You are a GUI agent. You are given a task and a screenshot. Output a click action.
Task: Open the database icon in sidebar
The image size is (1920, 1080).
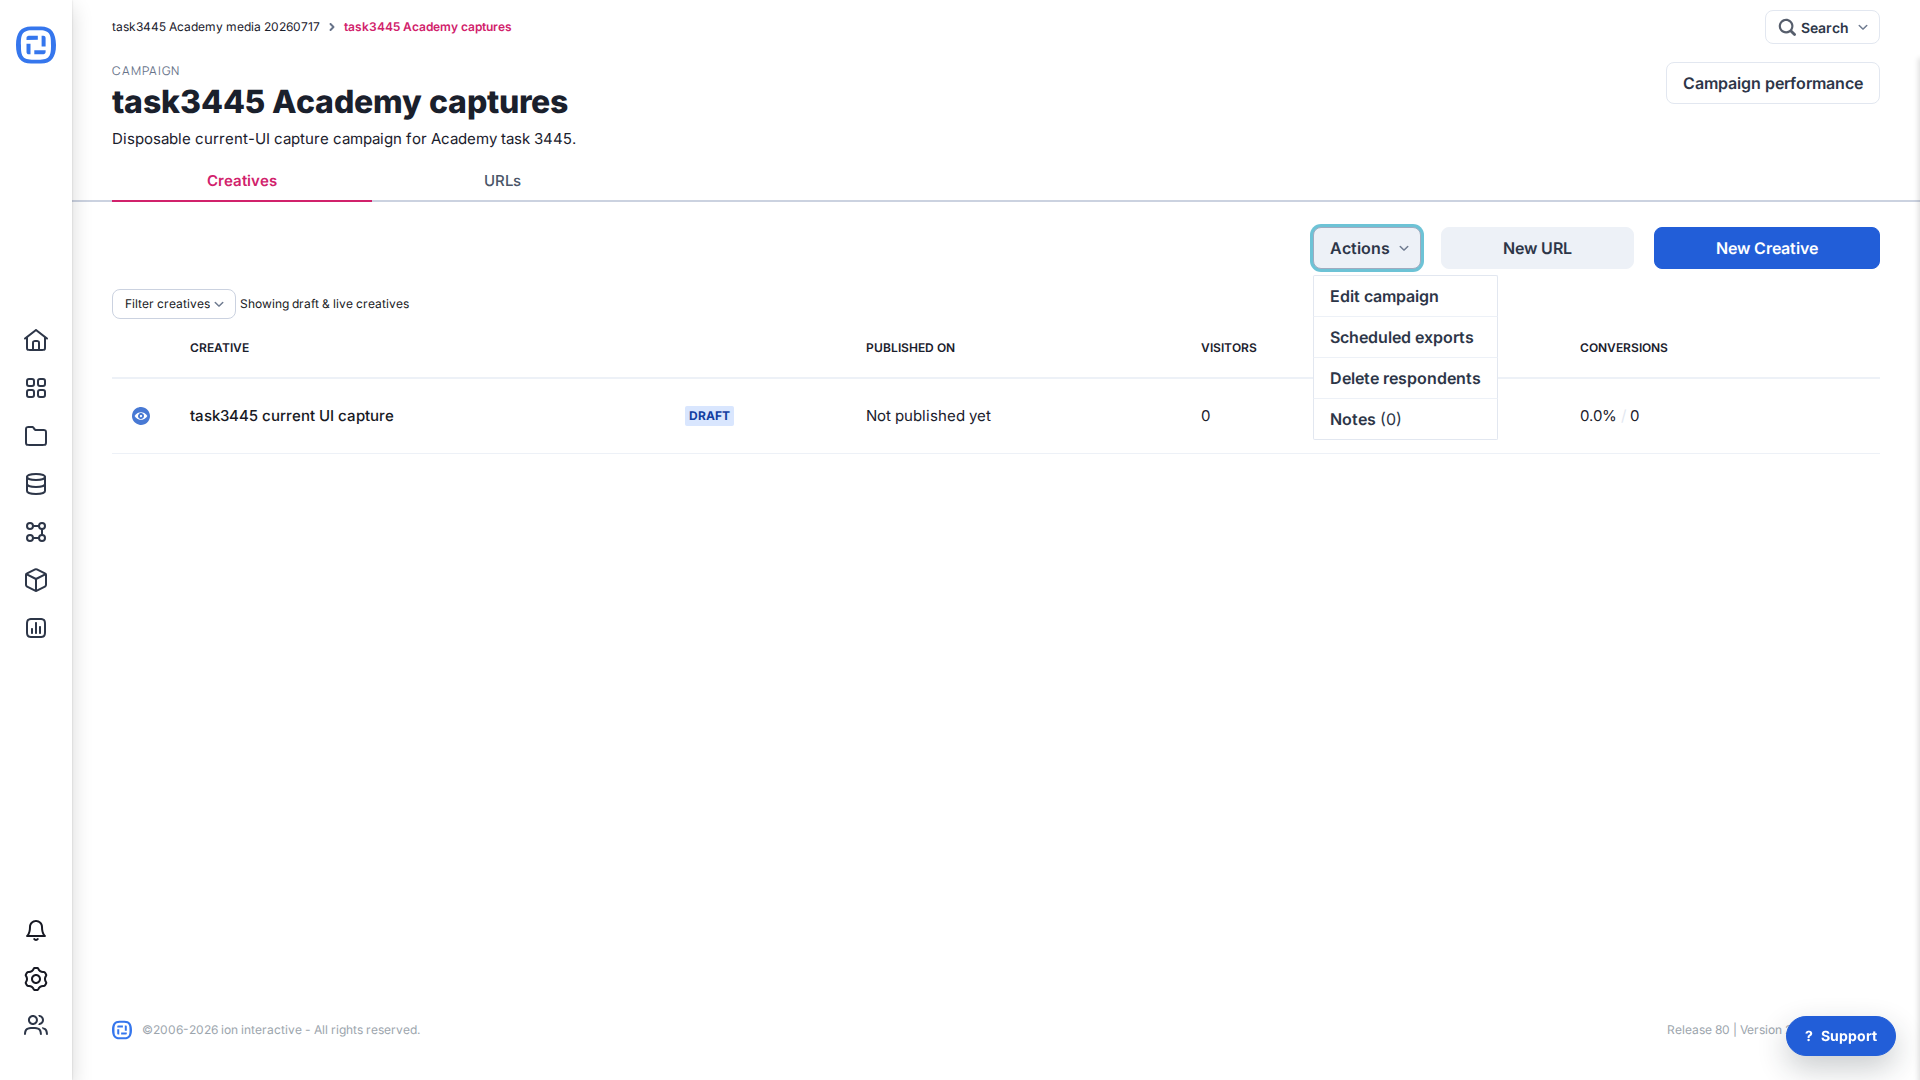click(x=36, y=484)
